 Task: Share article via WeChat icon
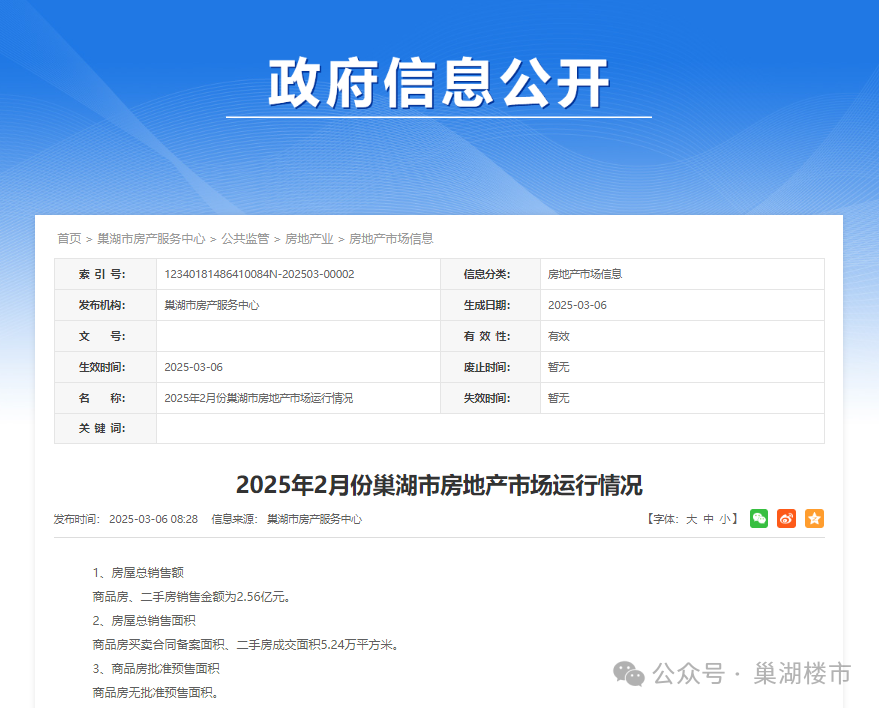[758, 519]
